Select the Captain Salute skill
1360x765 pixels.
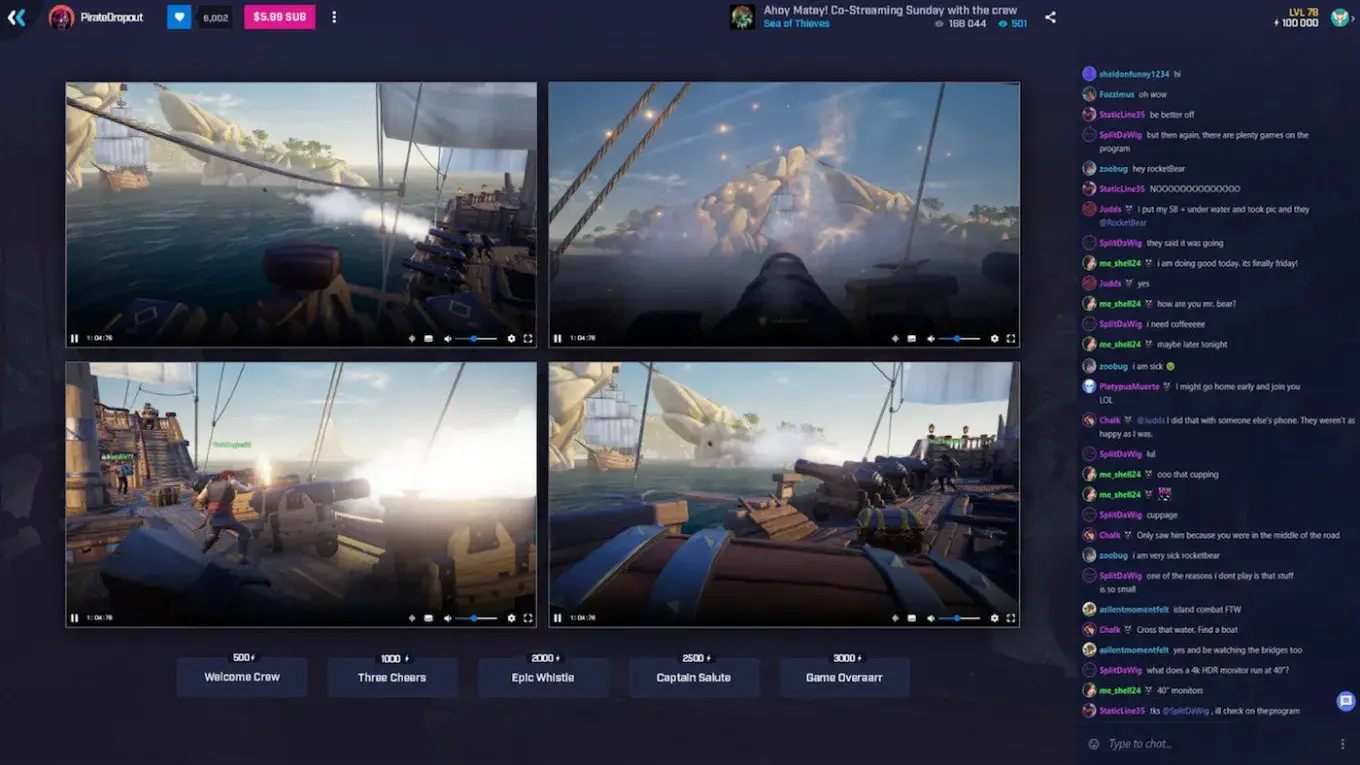(x=693, y=677)
